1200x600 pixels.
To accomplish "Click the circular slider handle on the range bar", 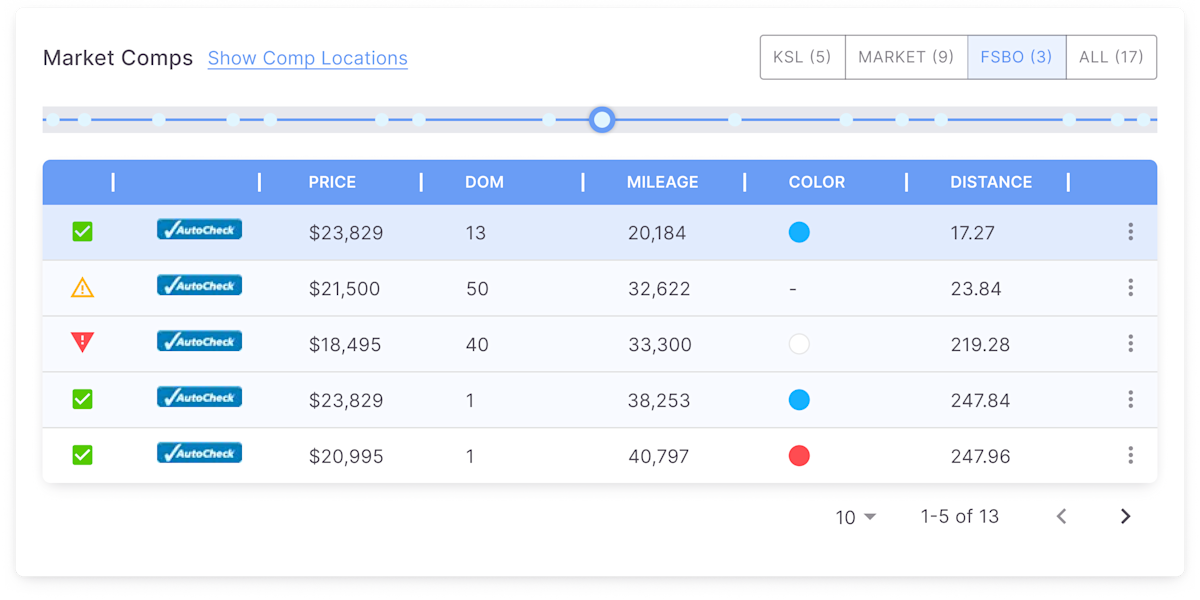I will (603, 120).
